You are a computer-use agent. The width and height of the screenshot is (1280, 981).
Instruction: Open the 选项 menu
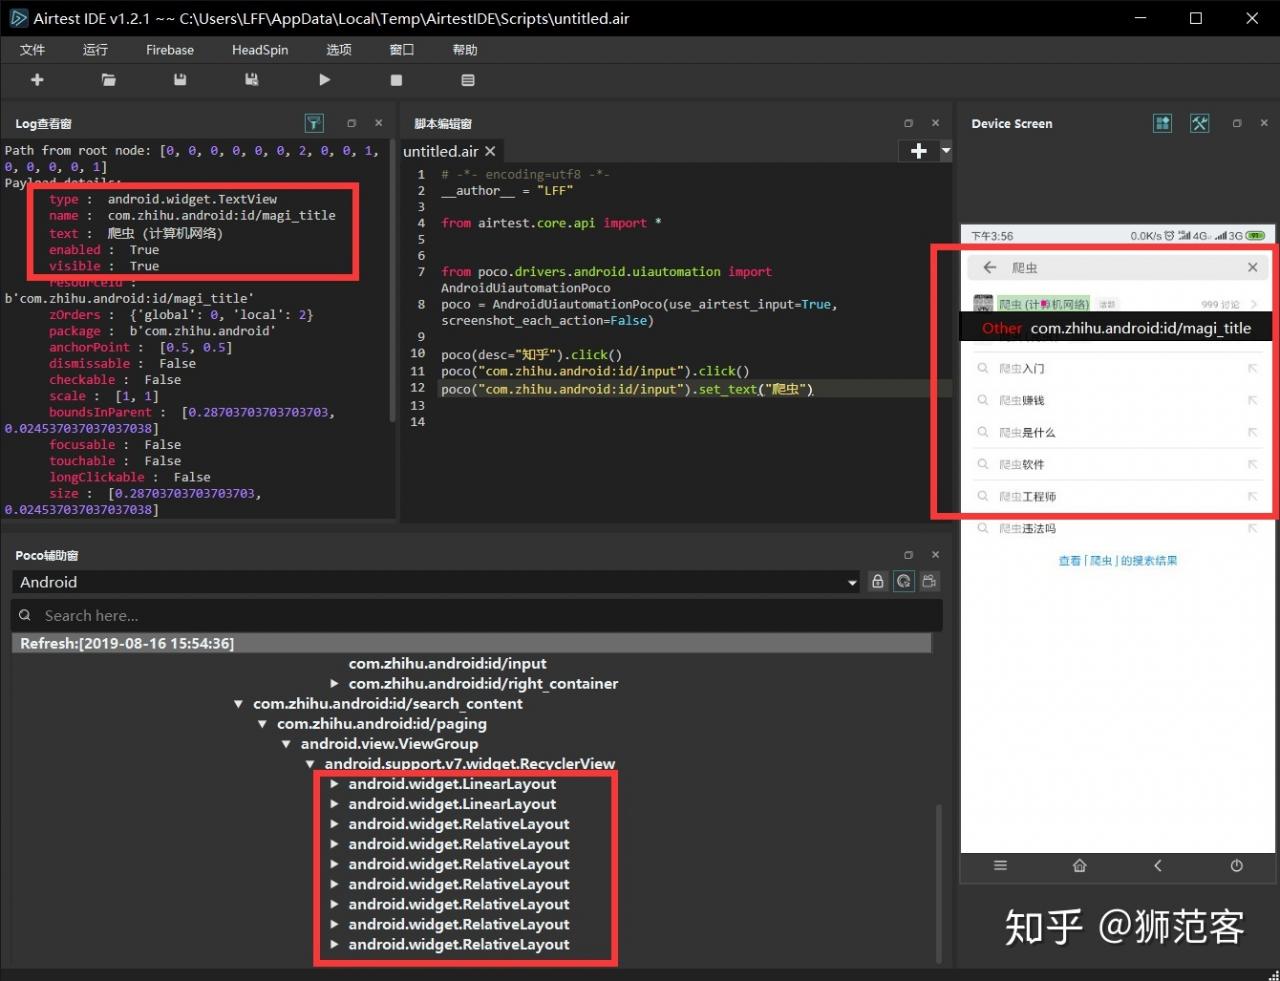tap(339, 50)
